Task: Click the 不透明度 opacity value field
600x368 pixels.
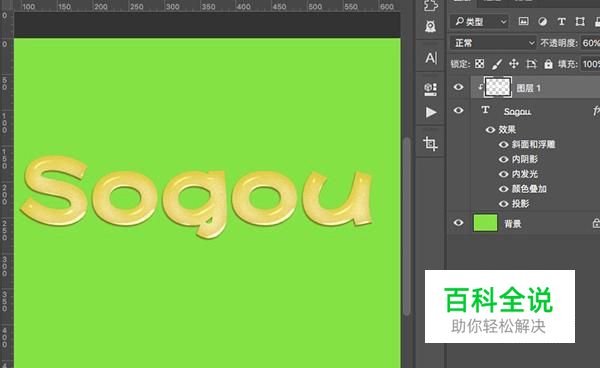Action: tap(590, 43)
